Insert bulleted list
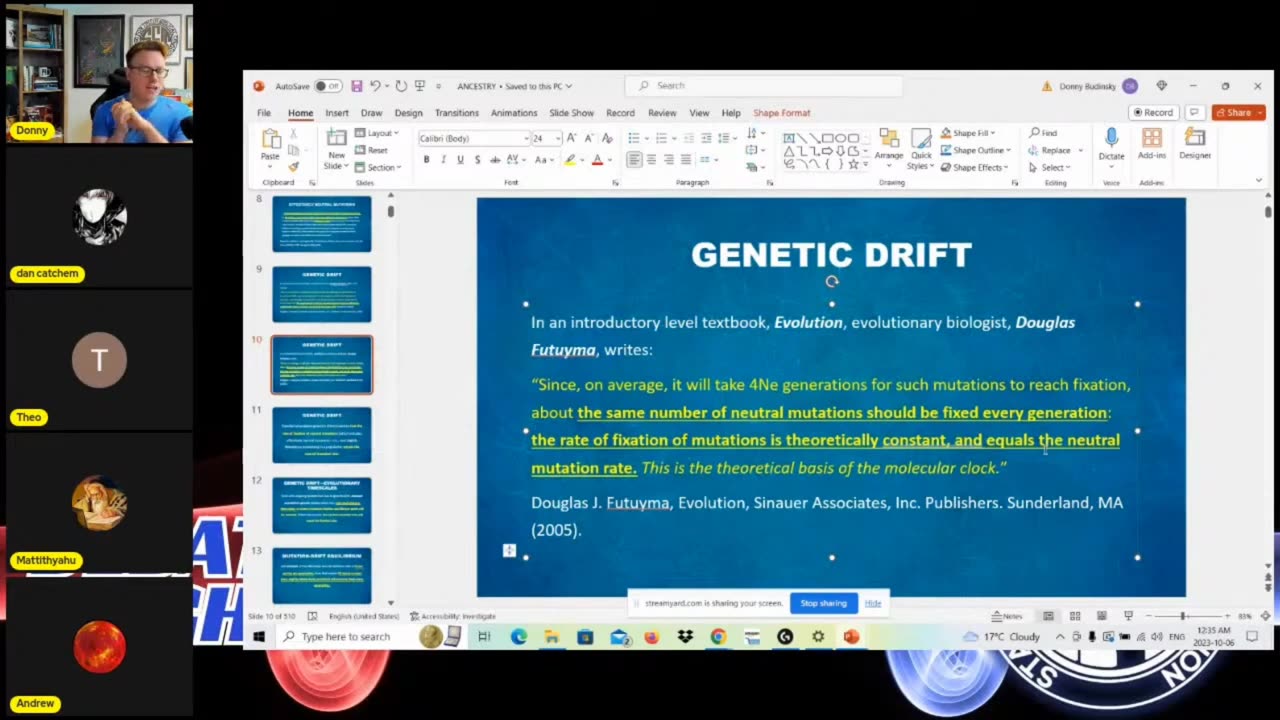Viewport: 1280px width, 720px height. [634, 138]
